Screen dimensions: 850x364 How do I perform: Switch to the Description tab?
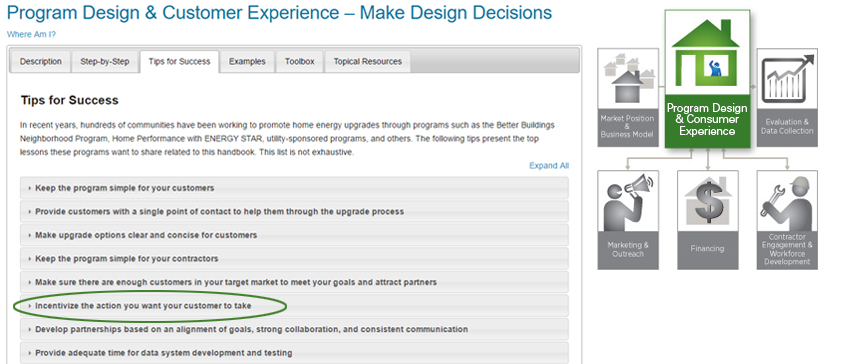point(41,61)
